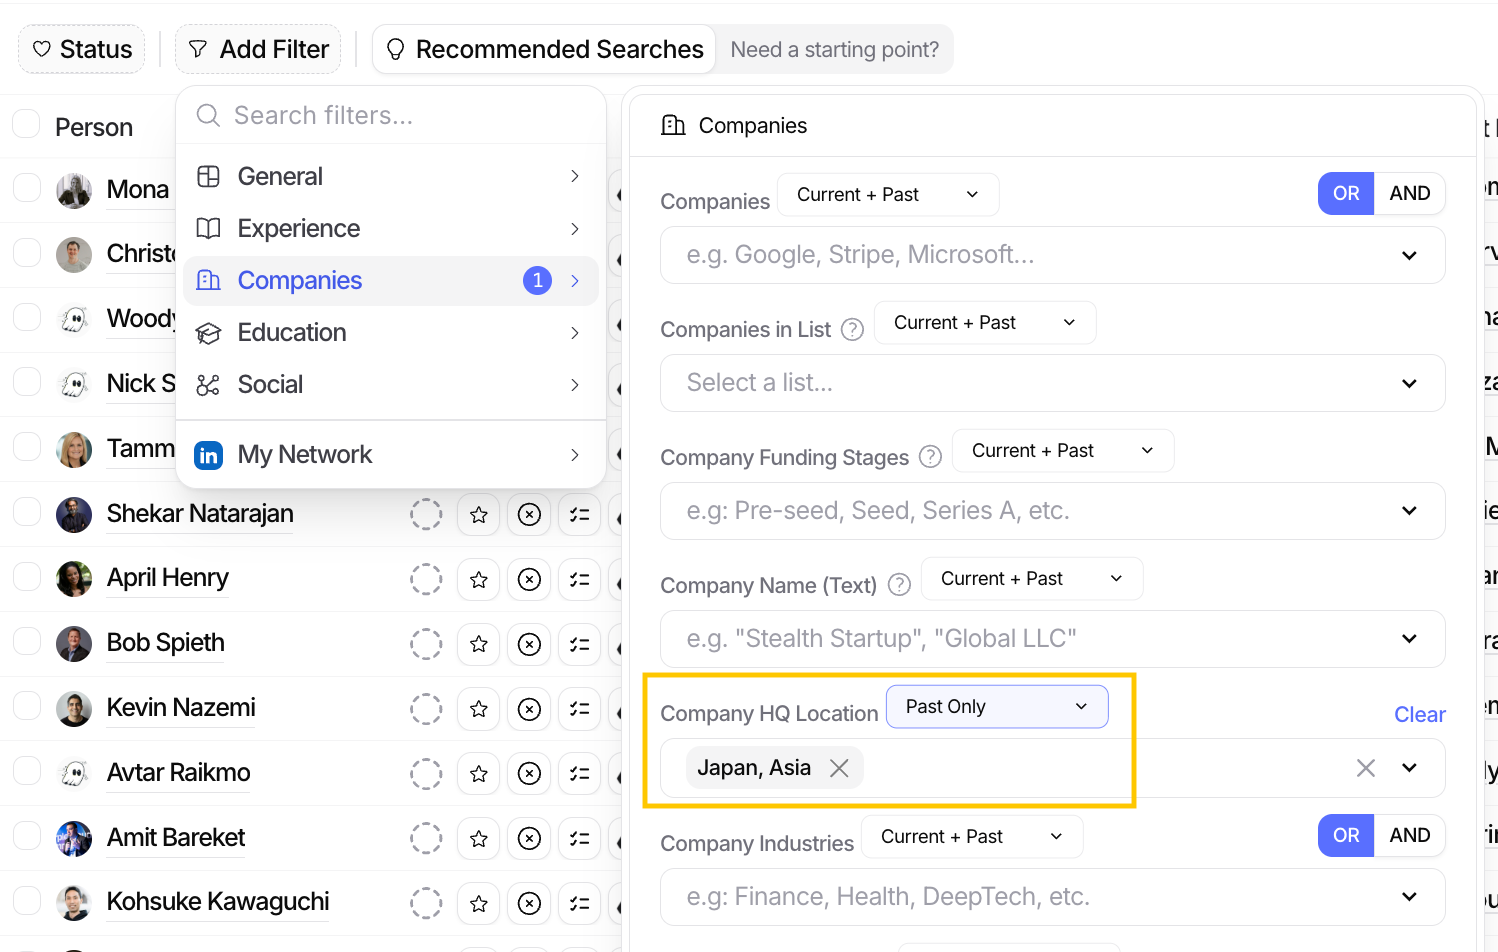Clear the Company HQ Location filter
Viewport: 1498px width, 952px height.
1419,714
